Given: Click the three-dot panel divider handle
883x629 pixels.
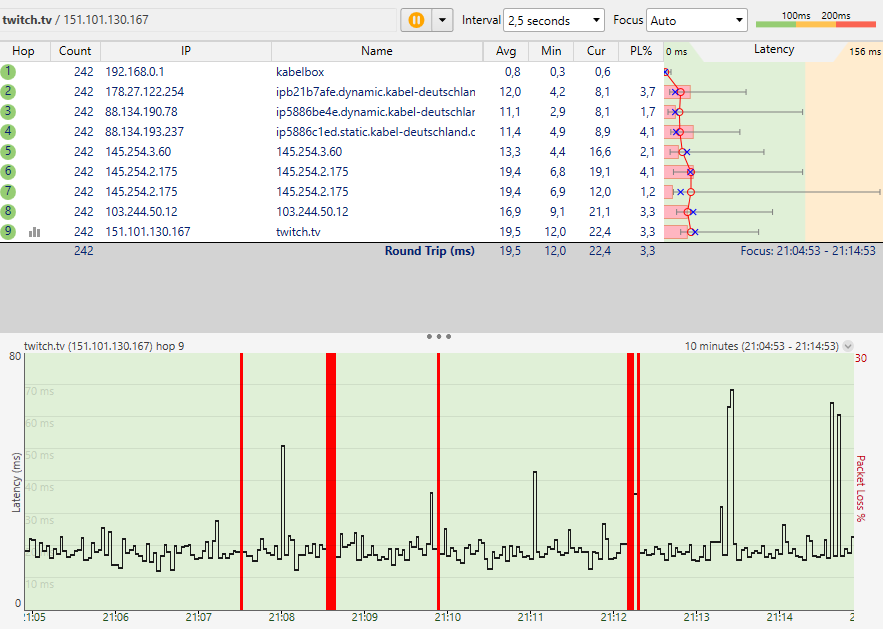Looking at the screenshot, I should 439,337.
